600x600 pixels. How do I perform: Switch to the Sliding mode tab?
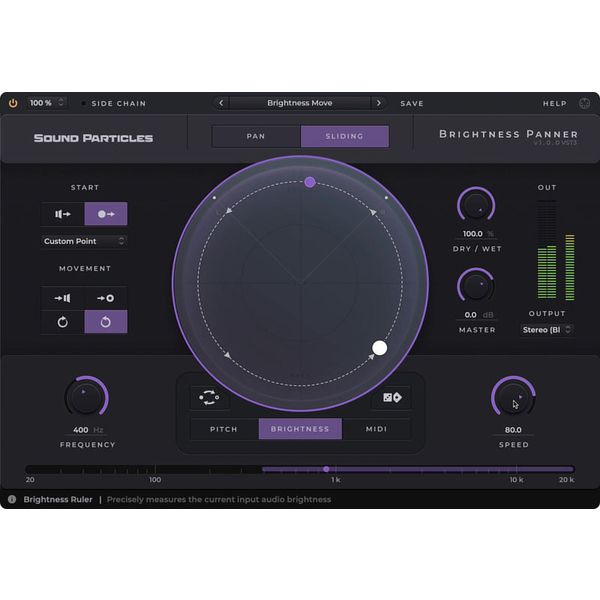[344, 136]
